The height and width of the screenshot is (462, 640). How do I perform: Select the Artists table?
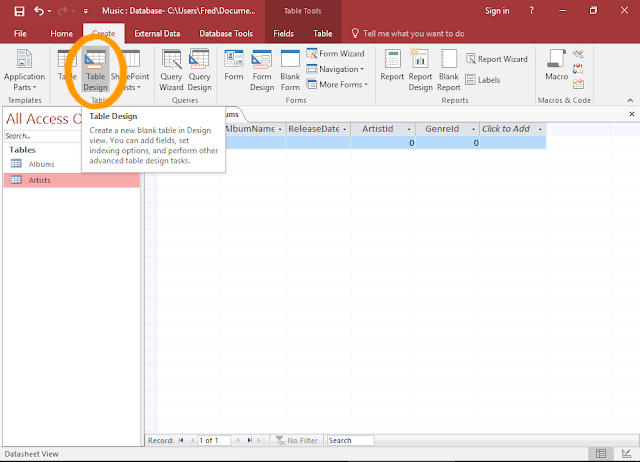[71, 180]
